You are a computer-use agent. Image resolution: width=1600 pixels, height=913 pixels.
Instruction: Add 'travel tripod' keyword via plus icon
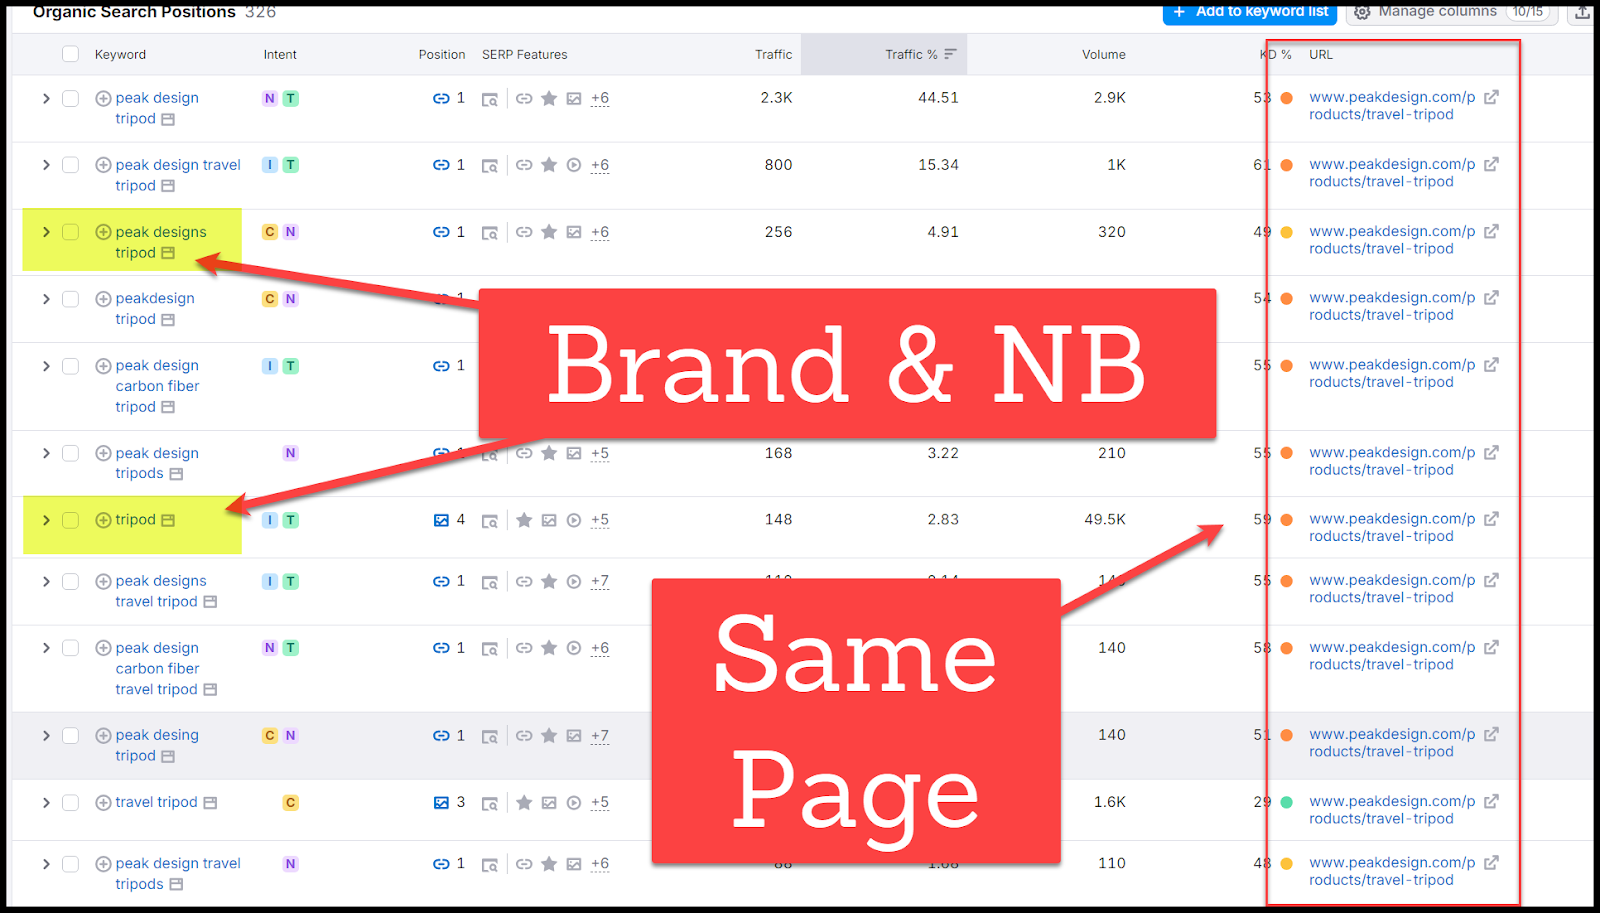[x=103, y=802]
